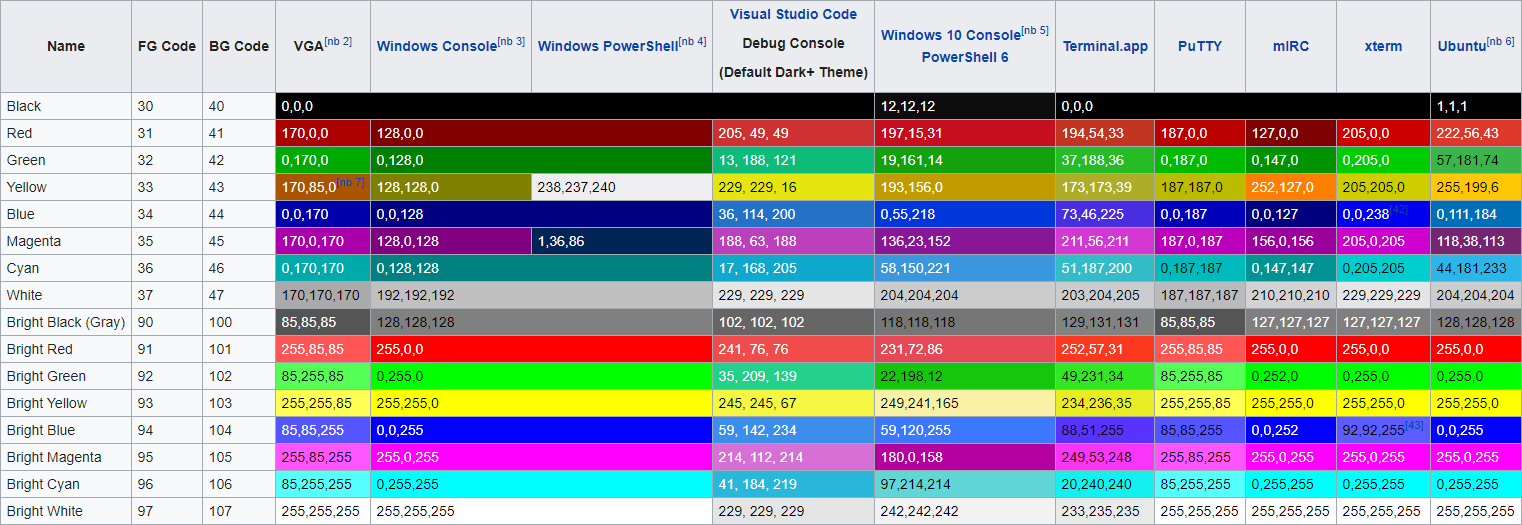
Task: Open the Windows 10 Console link
Action: pos(950,36)
